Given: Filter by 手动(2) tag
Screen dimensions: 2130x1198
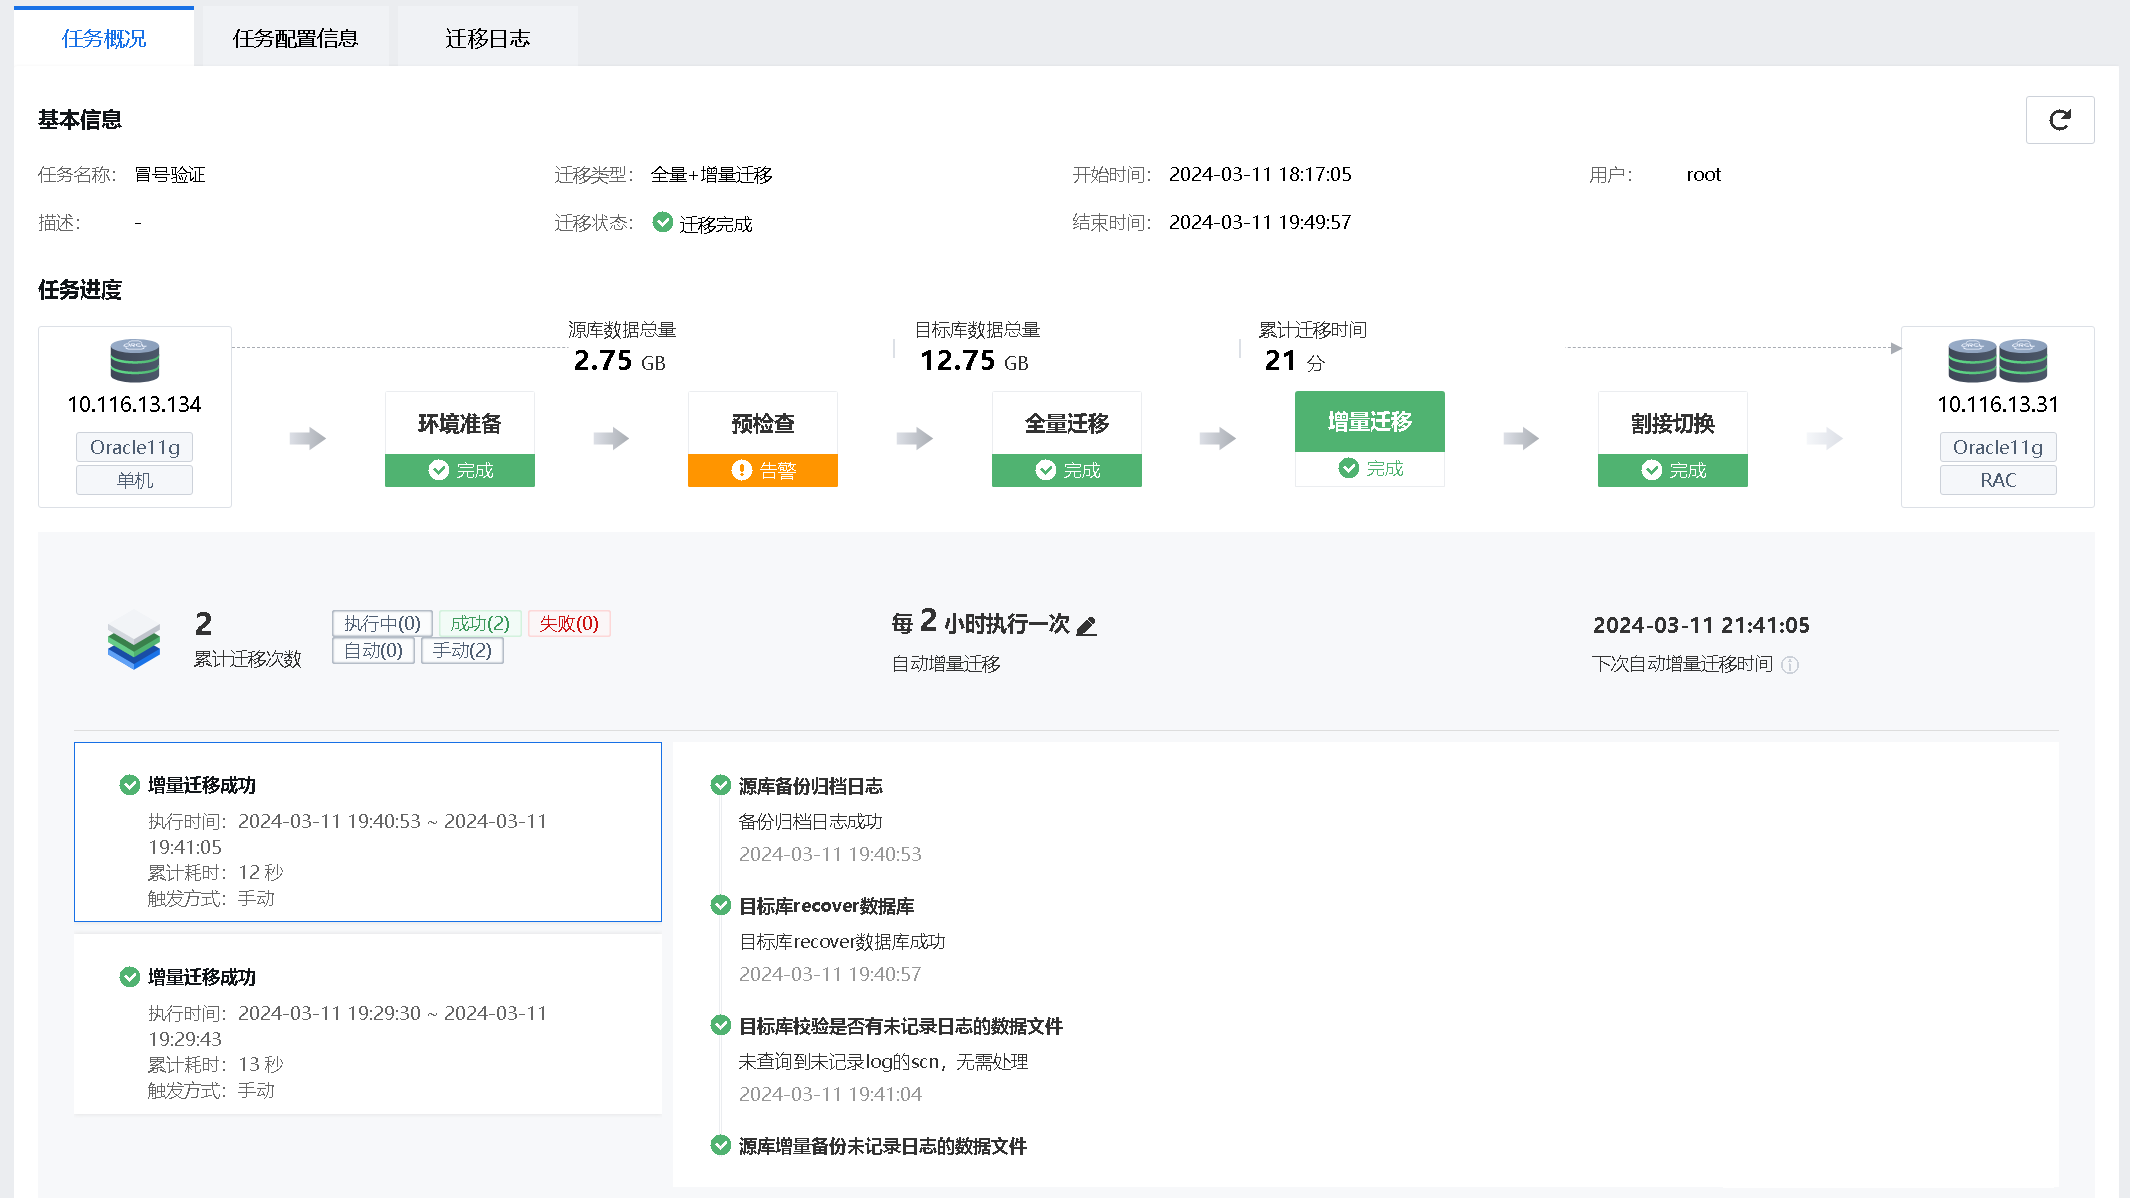Looking at the screenshot, I should coord(462,651).
